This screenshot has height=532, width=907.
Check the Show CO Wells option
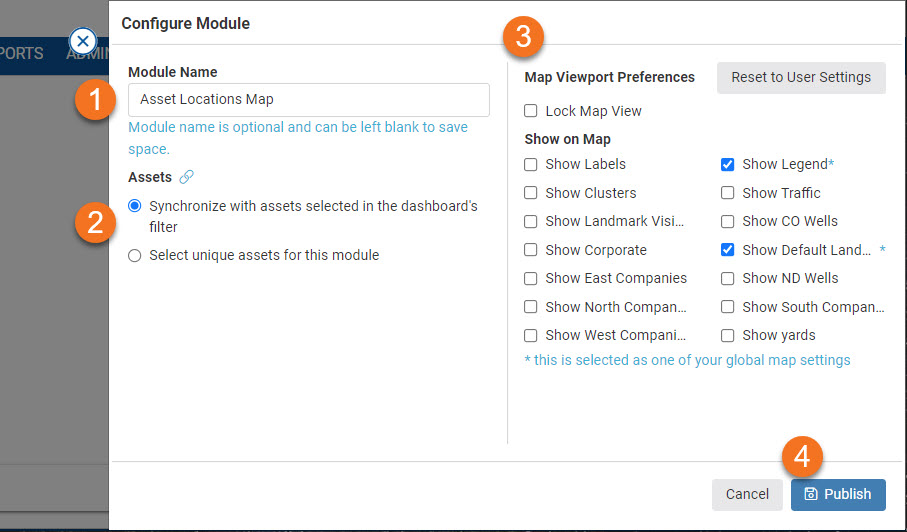click(728, 221)
